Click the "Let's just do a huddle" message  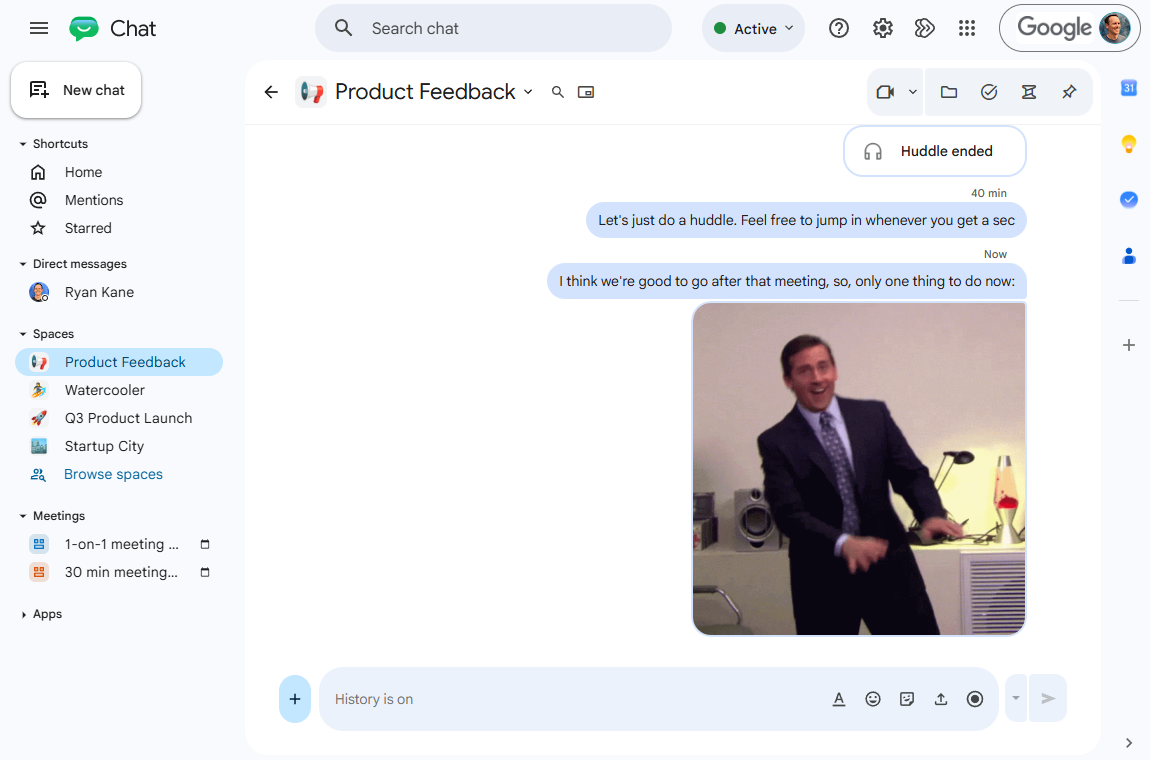click(806, 220)
